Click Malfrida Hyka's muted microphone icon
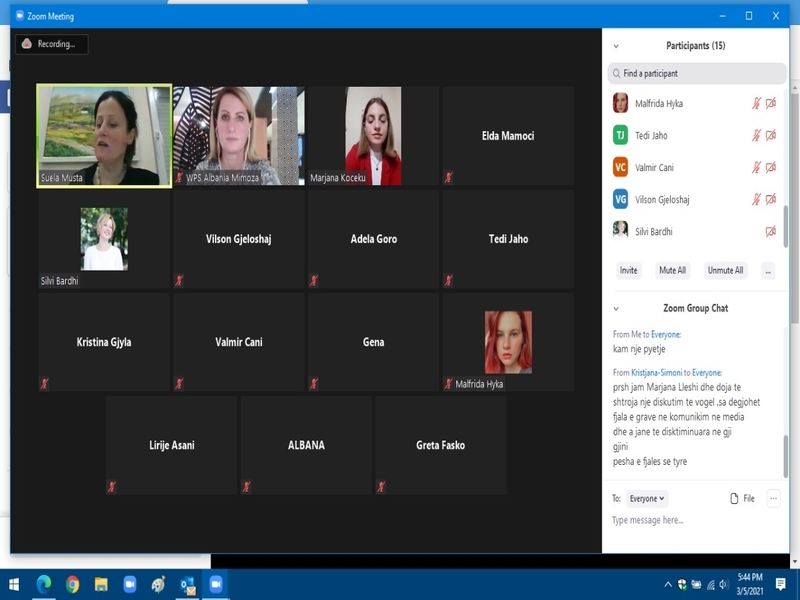The height and width of the screenshot is (600, 800). [x=757, y=103]
